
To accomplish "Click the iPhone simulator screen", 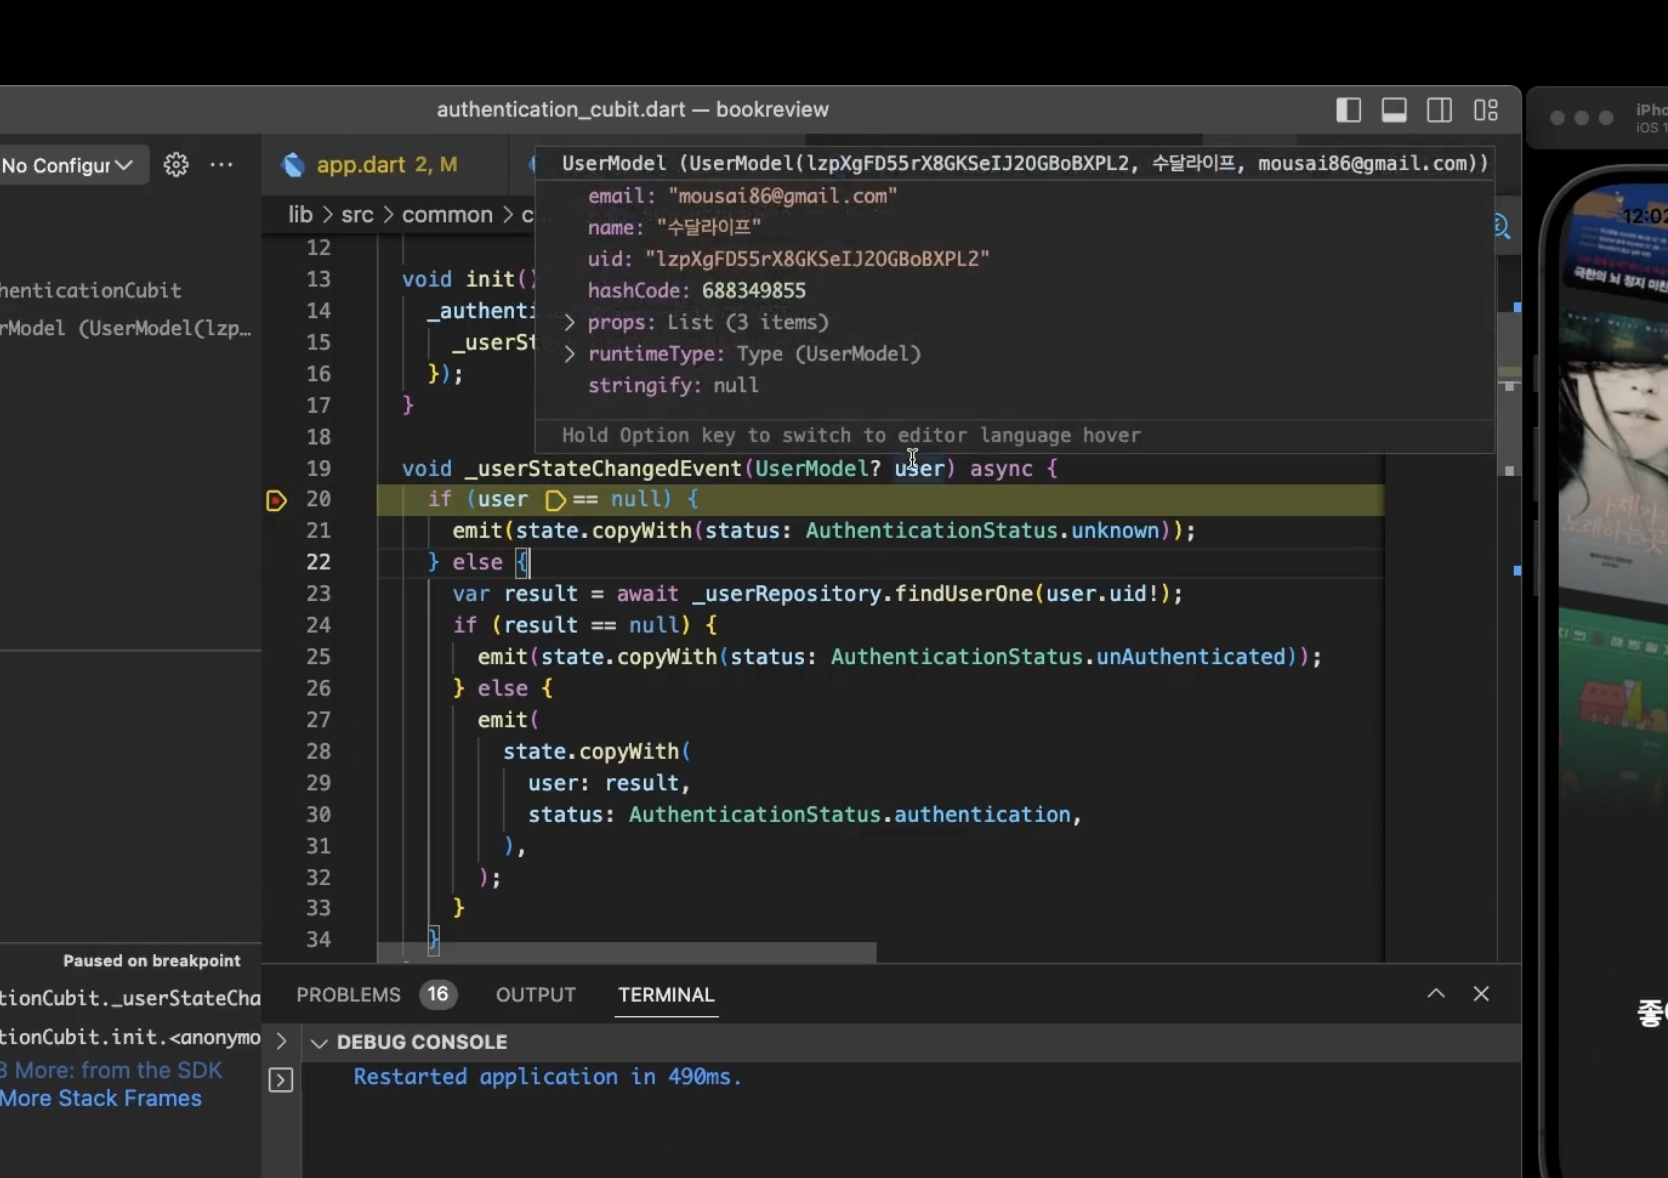I will (x=1612, y=680).
